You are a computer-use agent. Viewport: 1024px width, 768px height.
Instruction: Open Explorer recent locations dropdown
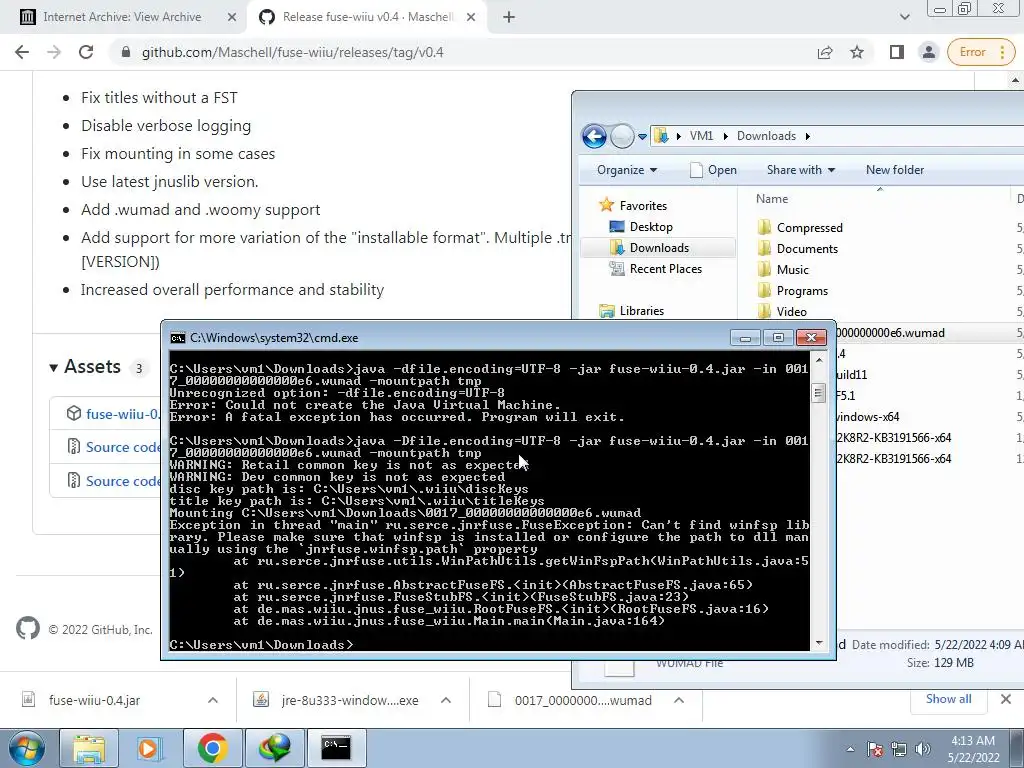643,136
